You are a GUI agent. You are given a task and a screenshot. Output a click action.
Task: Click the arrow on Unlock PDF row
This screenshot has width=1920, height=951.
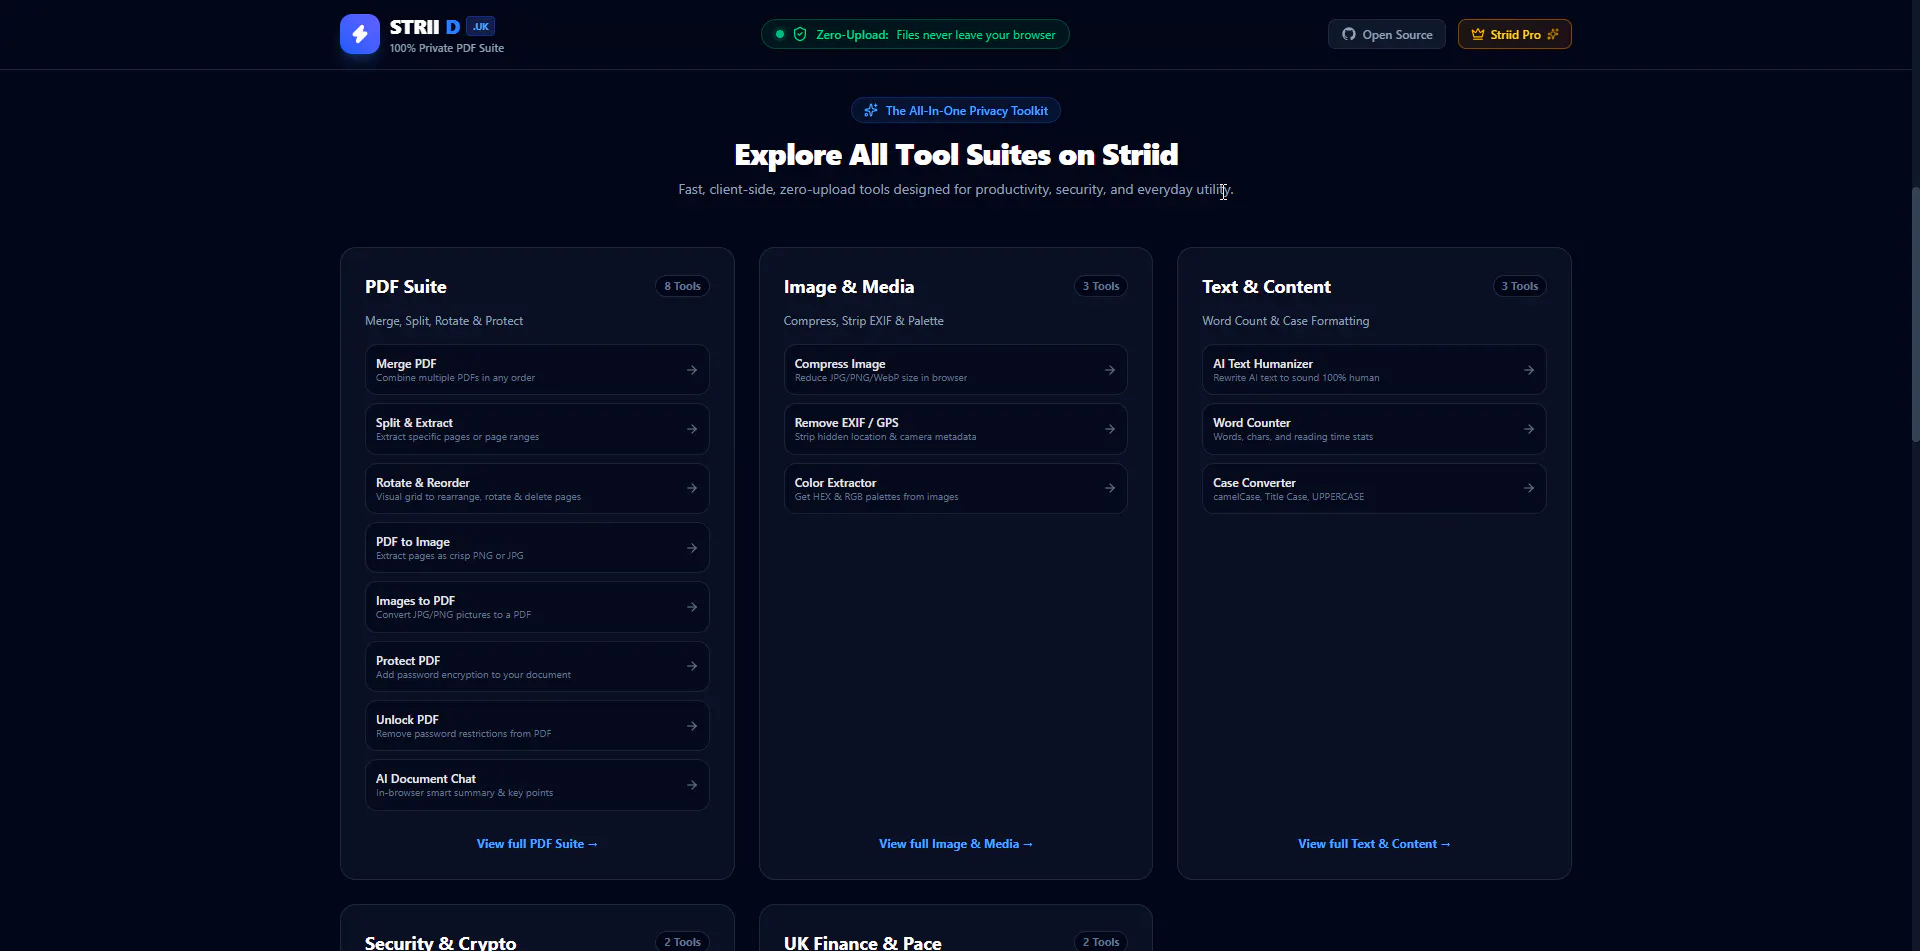tap(692, 726)
